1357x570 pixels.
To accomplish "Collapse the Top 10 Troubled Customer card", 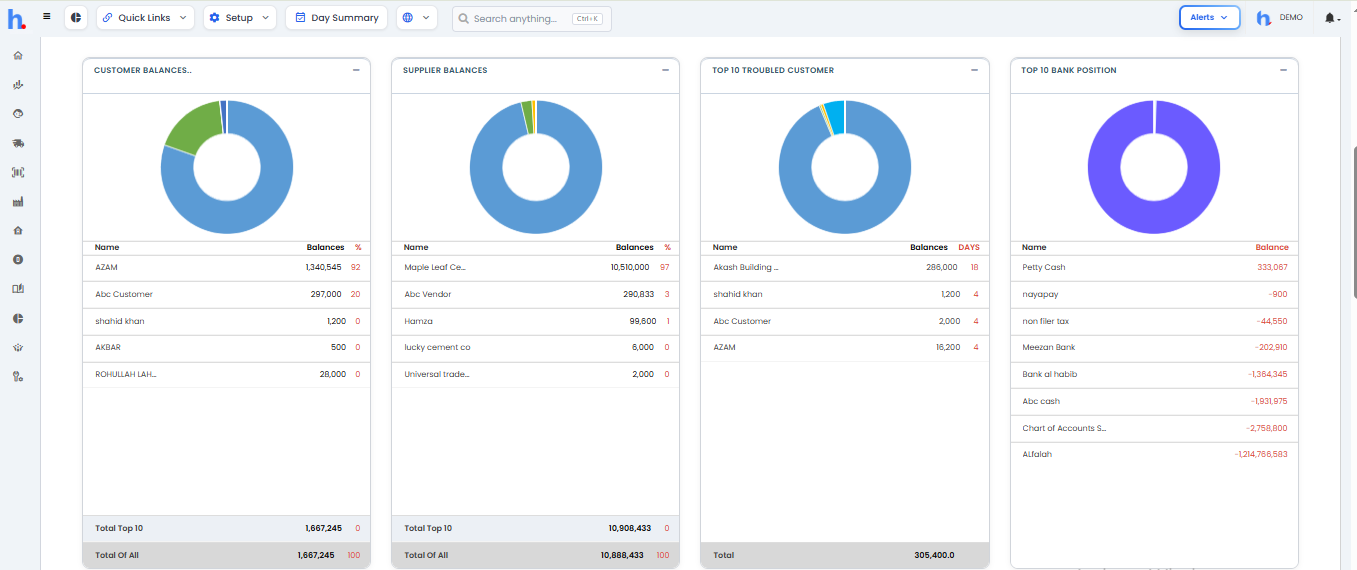I will tap(974, 70).
